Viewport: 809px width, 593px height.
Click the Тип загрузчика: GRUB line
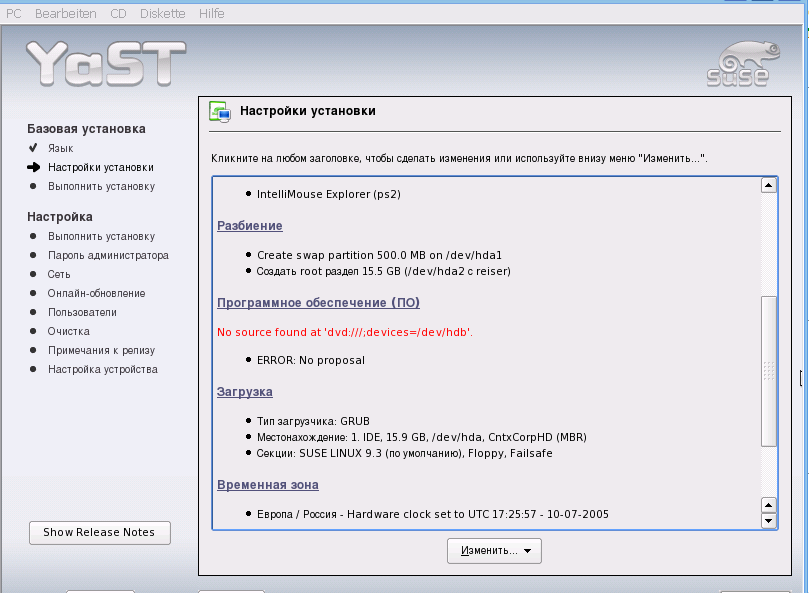(313, 421)
